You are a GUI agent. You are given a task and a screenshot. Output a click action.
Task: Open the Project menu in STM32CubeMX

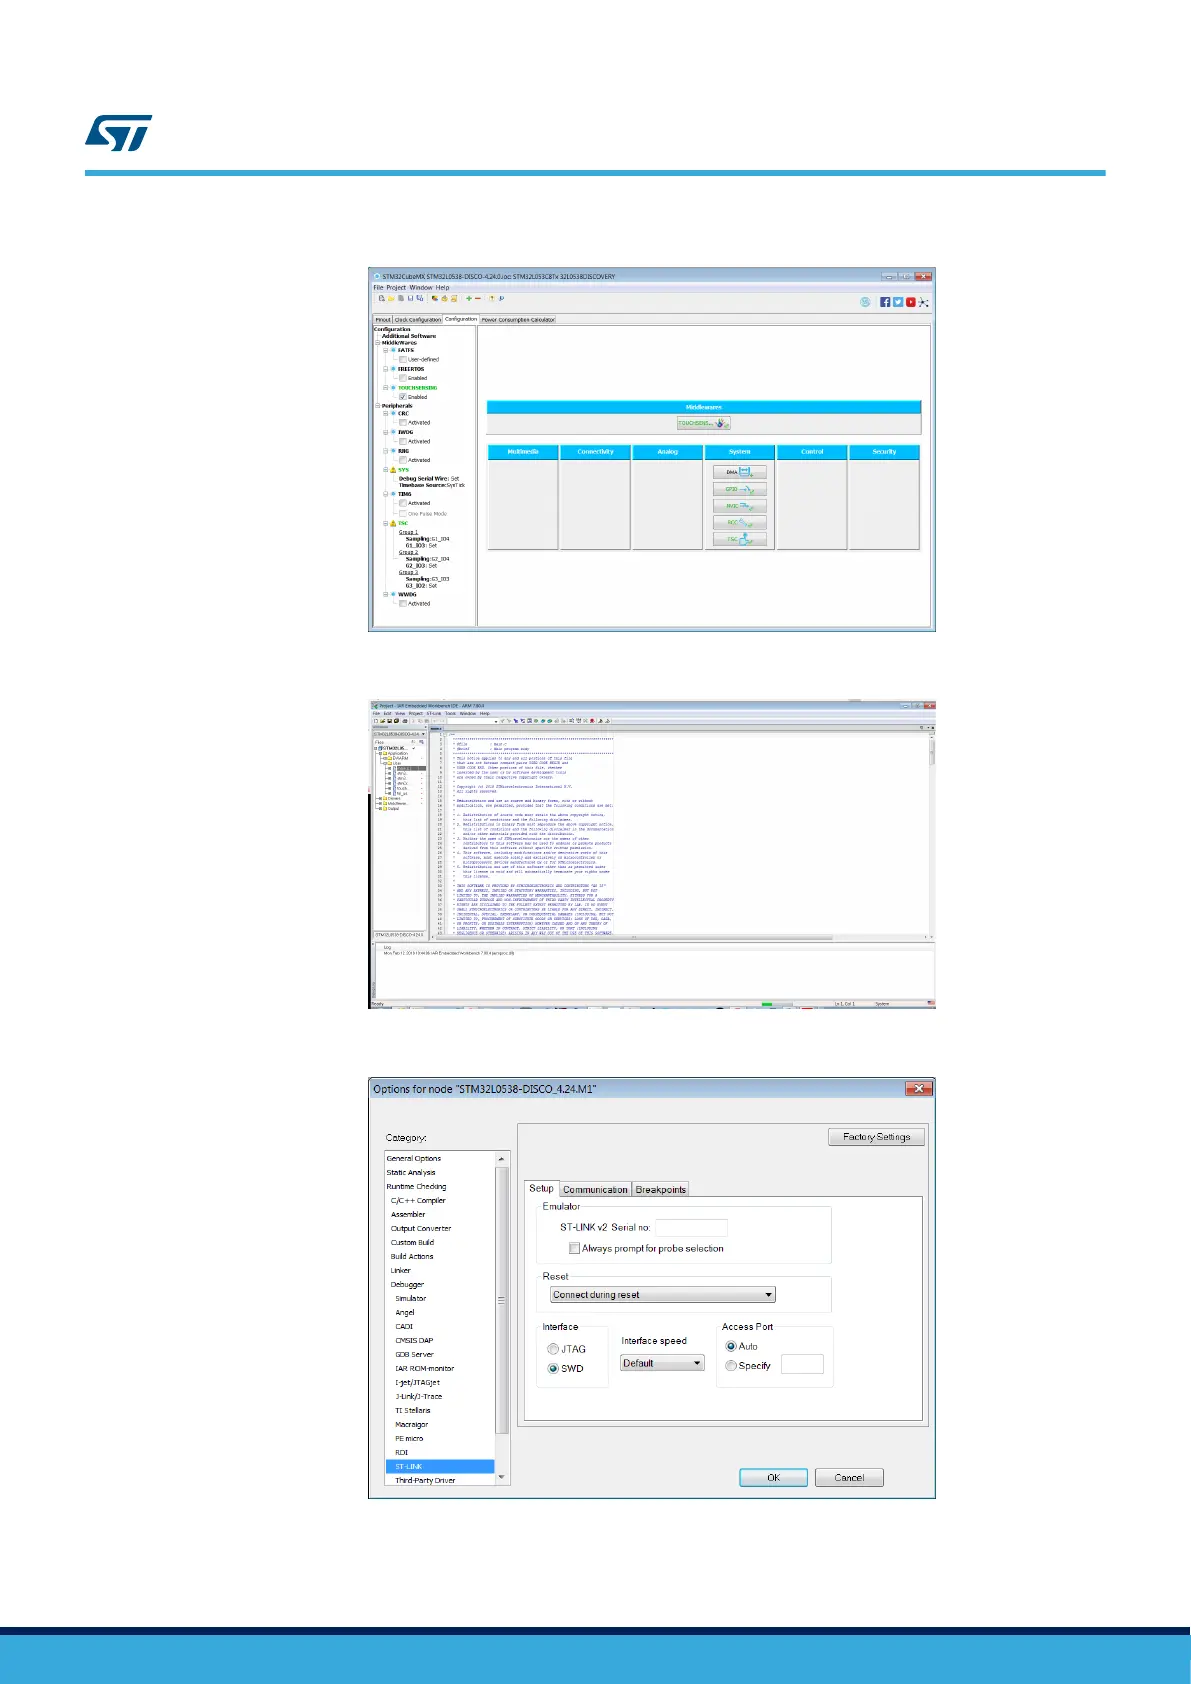point(396,287)
